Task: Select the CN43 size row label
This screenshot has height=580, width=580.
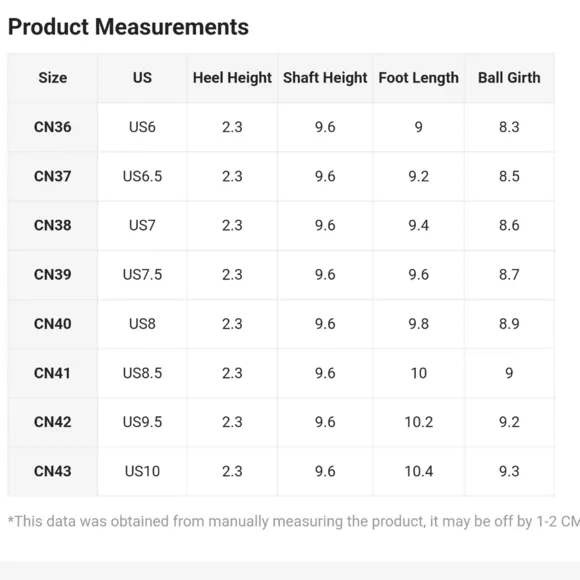Action: [53, 471]
